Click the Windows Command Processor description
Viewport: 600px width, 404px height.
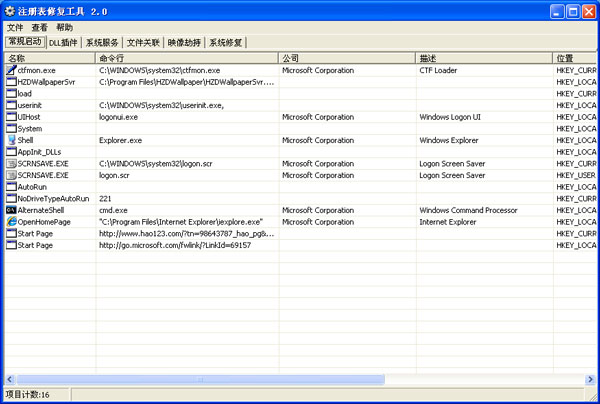(468, 210)
